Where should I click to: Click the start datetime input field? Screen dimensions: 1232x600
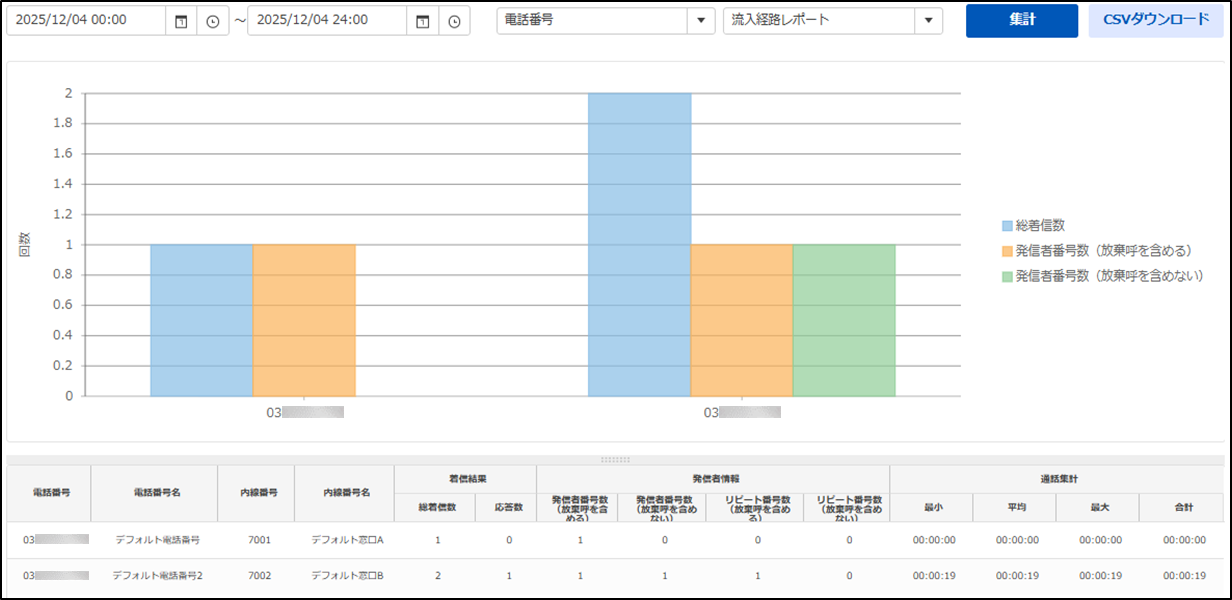(85, 21)
